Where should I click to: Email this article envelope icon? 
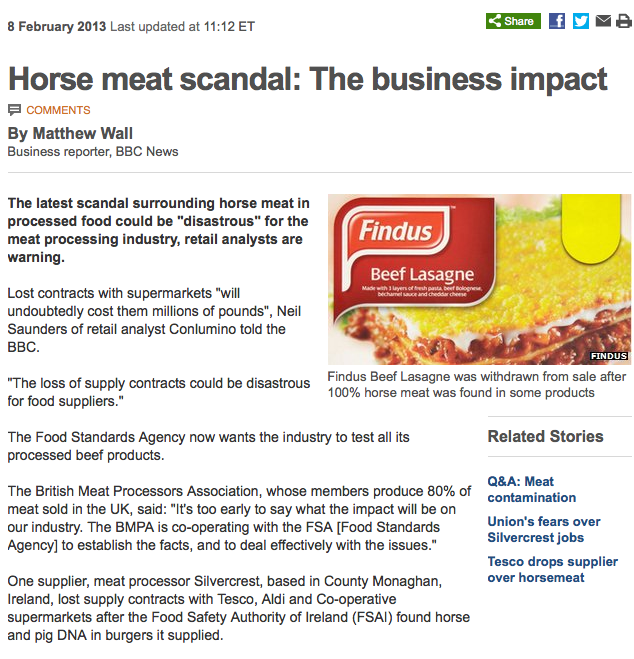(603, 21)
